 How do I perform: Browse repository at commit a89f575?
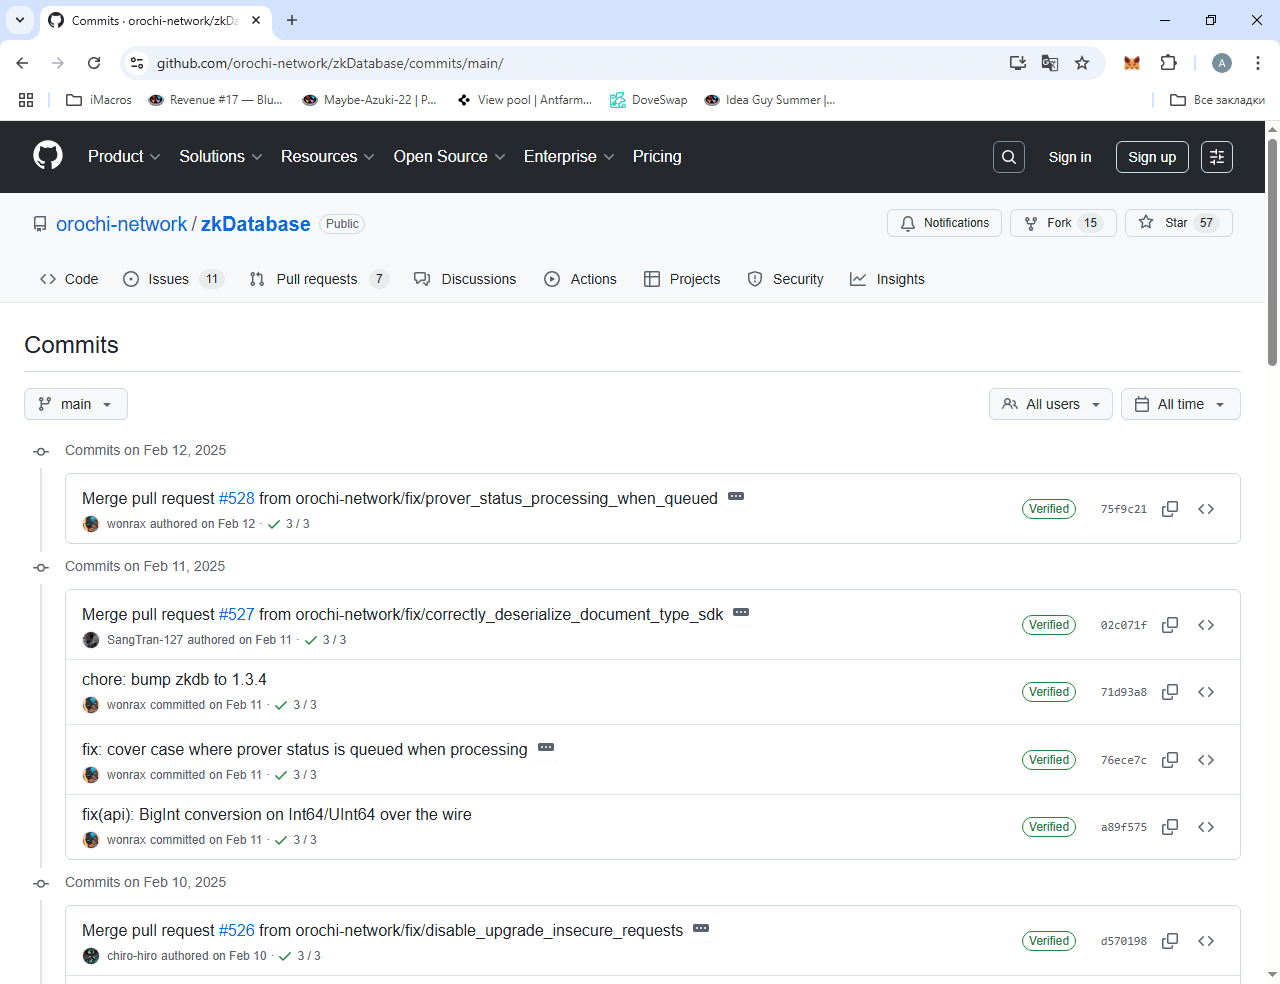[1206, 827]
